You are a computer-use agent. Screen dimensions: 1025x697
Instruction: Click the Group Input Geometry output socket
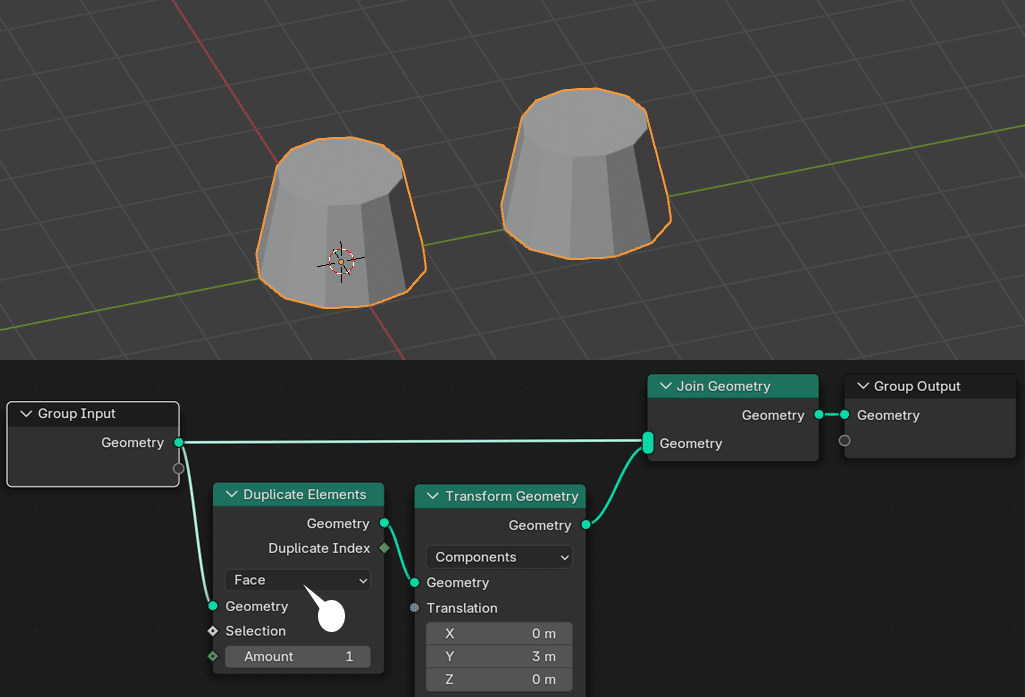(x=179, y=442)
